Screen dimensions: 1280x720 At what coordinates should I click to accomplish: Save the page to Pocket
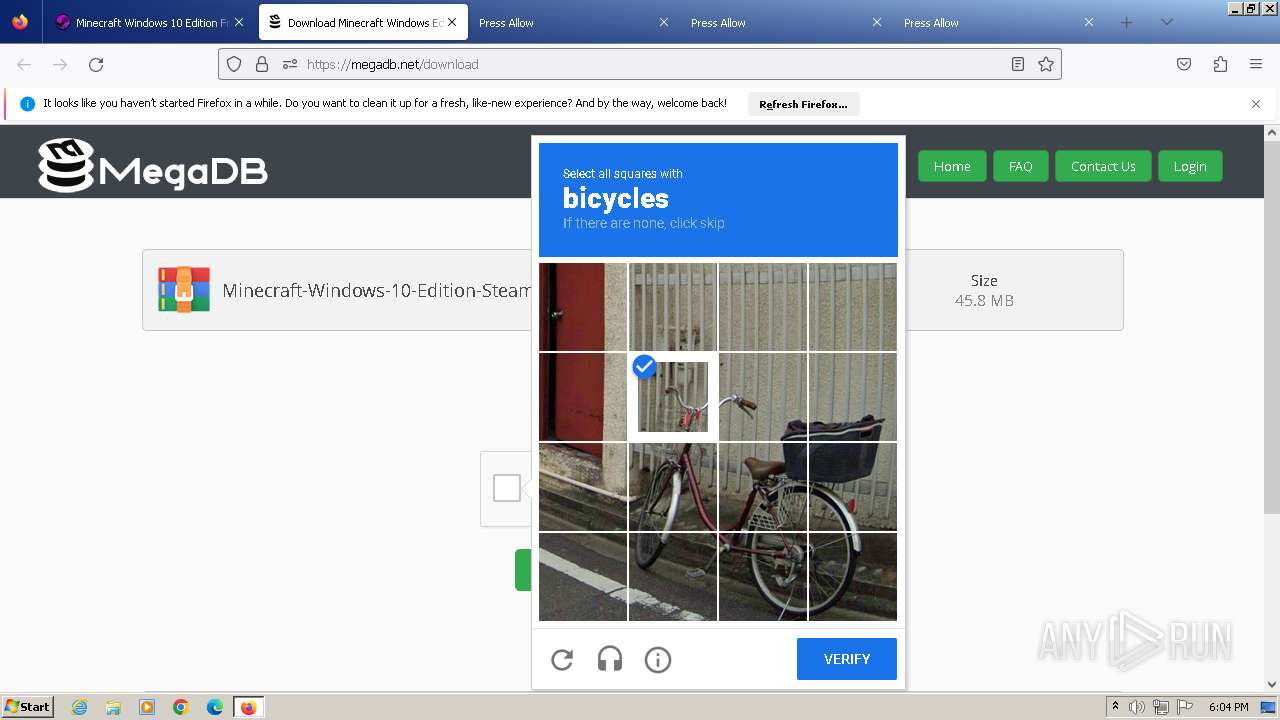(1184, 64)
